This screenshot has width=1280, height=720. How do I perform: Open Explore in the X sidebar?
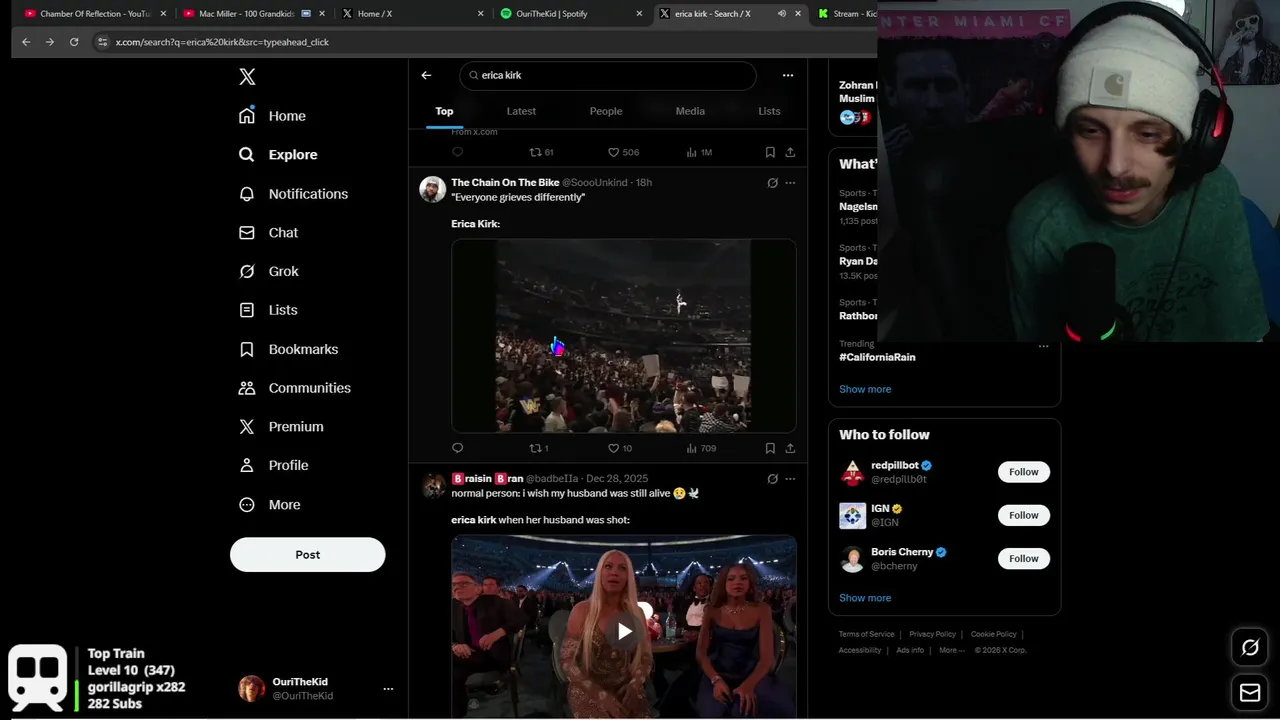279,155
